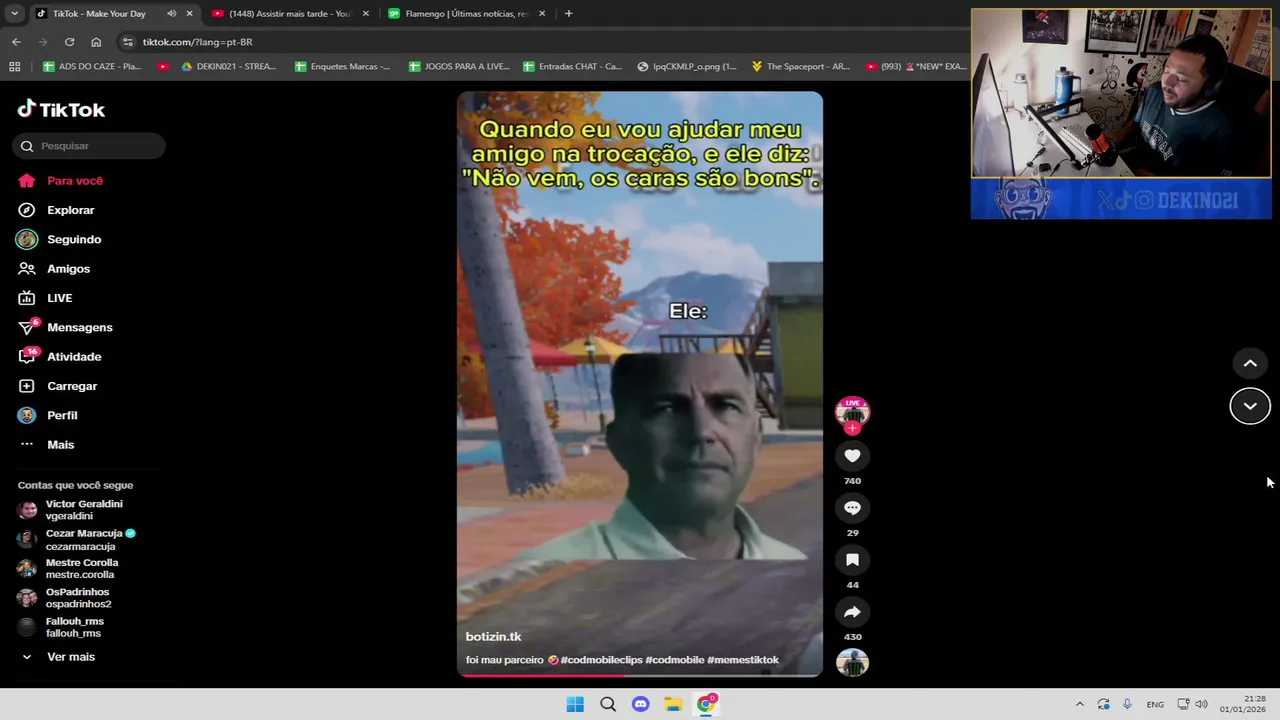This screenshot has width=1280, height=720.
Task: Open Victor Geraldini's account
Action: coord(70,510)
